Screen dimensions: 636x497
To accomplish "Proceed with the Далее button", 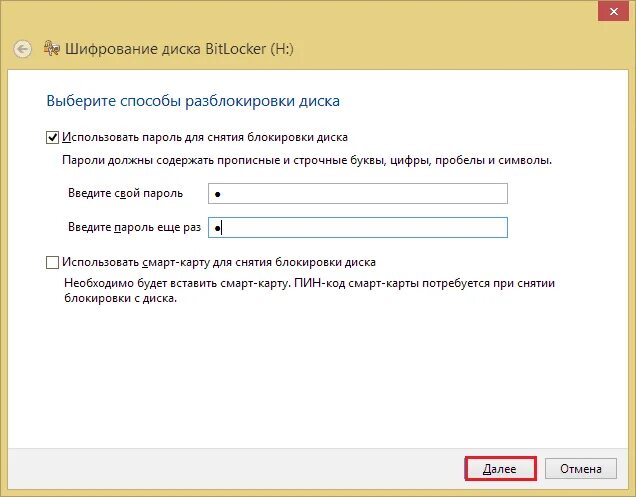I will pyautogui.click(x=500, y=469).
